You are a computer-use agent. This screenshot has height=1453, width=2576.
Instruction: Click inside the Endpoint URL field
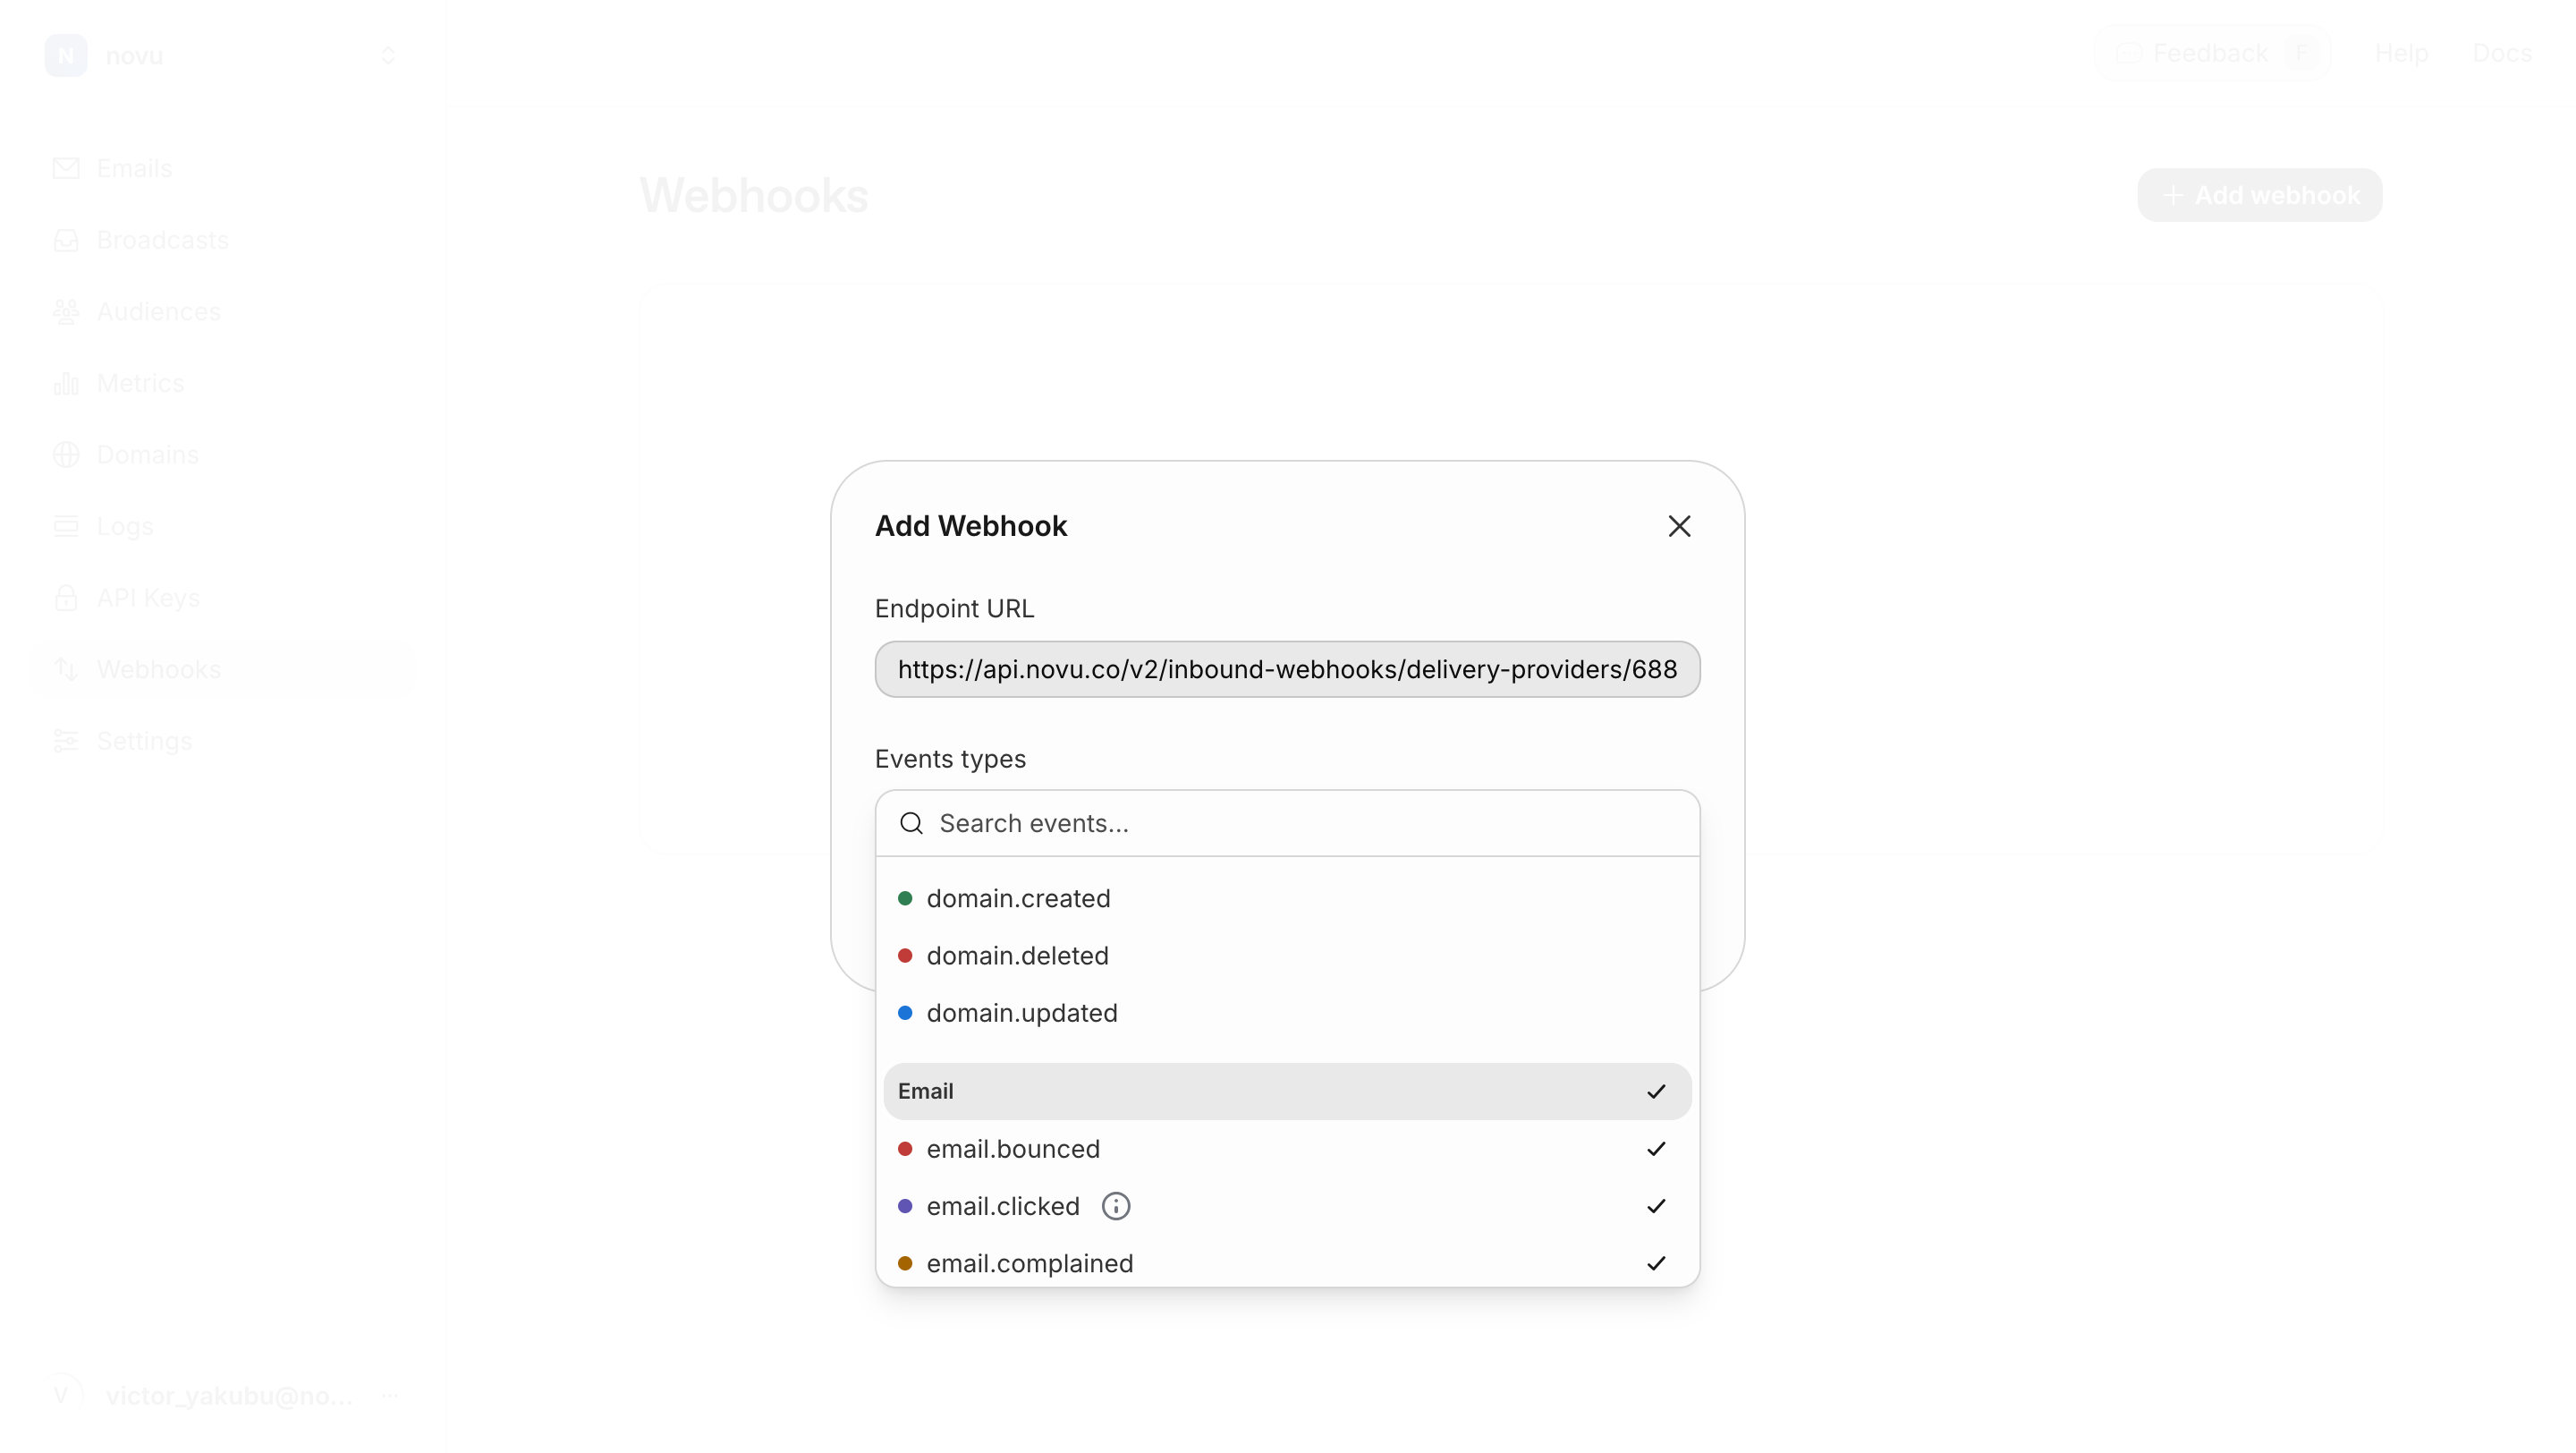tap(1286, 668)
